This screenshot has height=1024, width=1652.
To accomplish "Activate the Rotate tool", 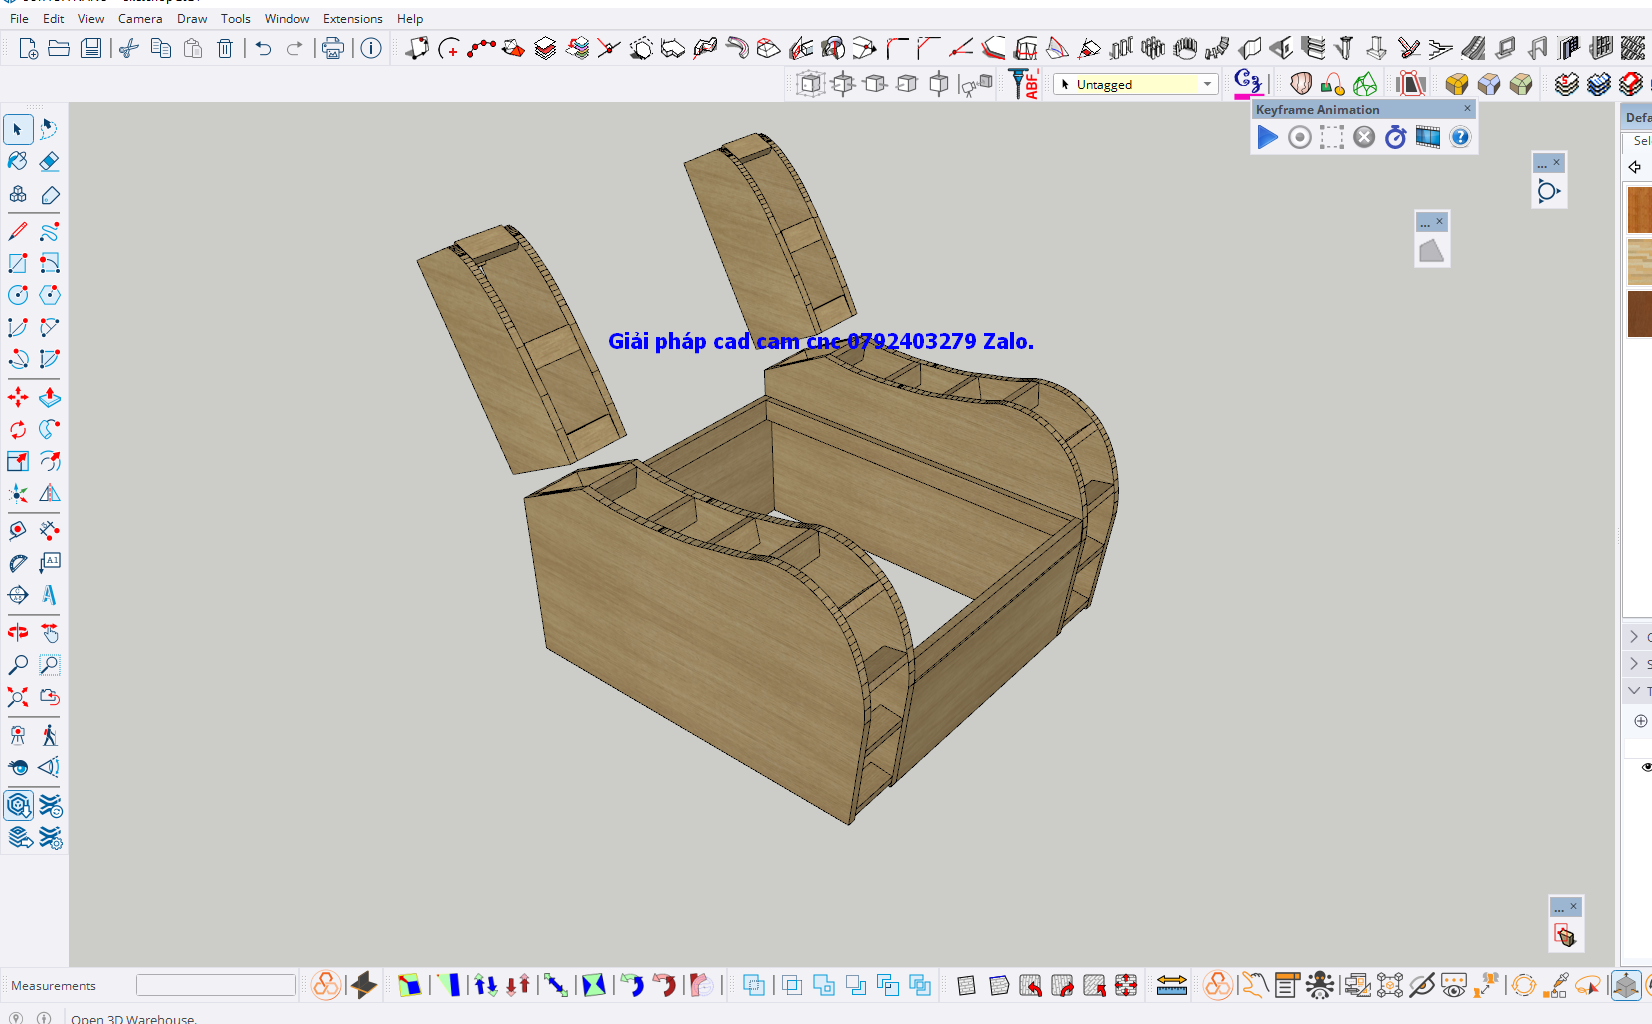I will point(18,430).
